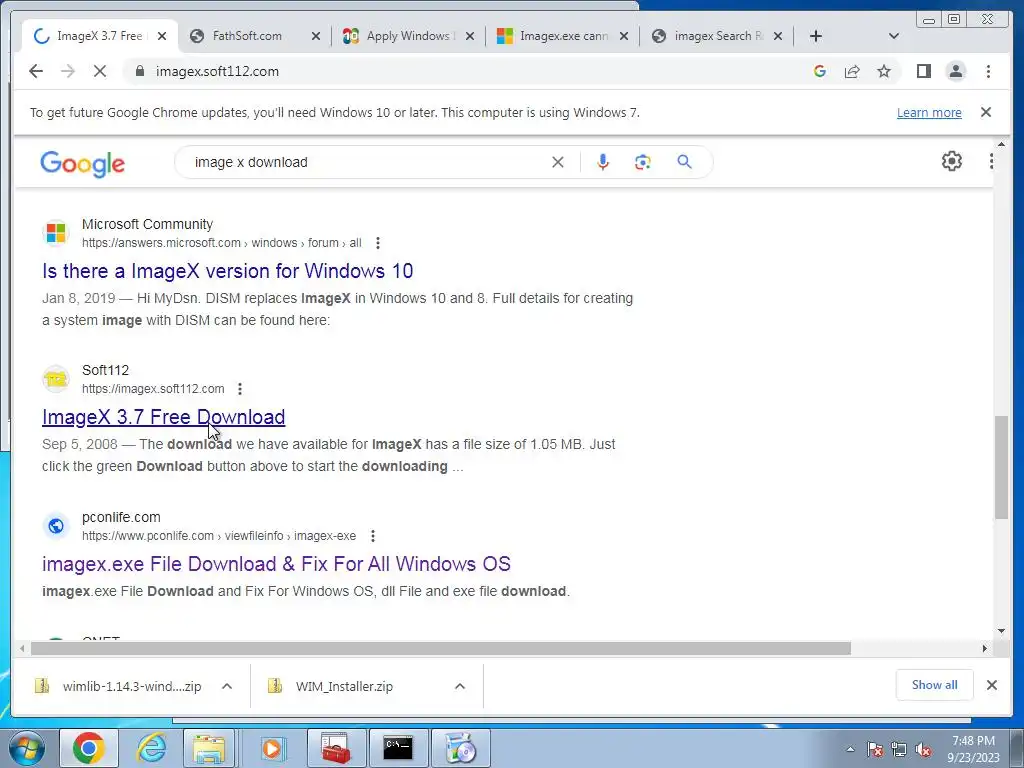This screenshot has height=768, width=1024.
Task: Run the search with the magnifier icon
Action: point(684,161)
